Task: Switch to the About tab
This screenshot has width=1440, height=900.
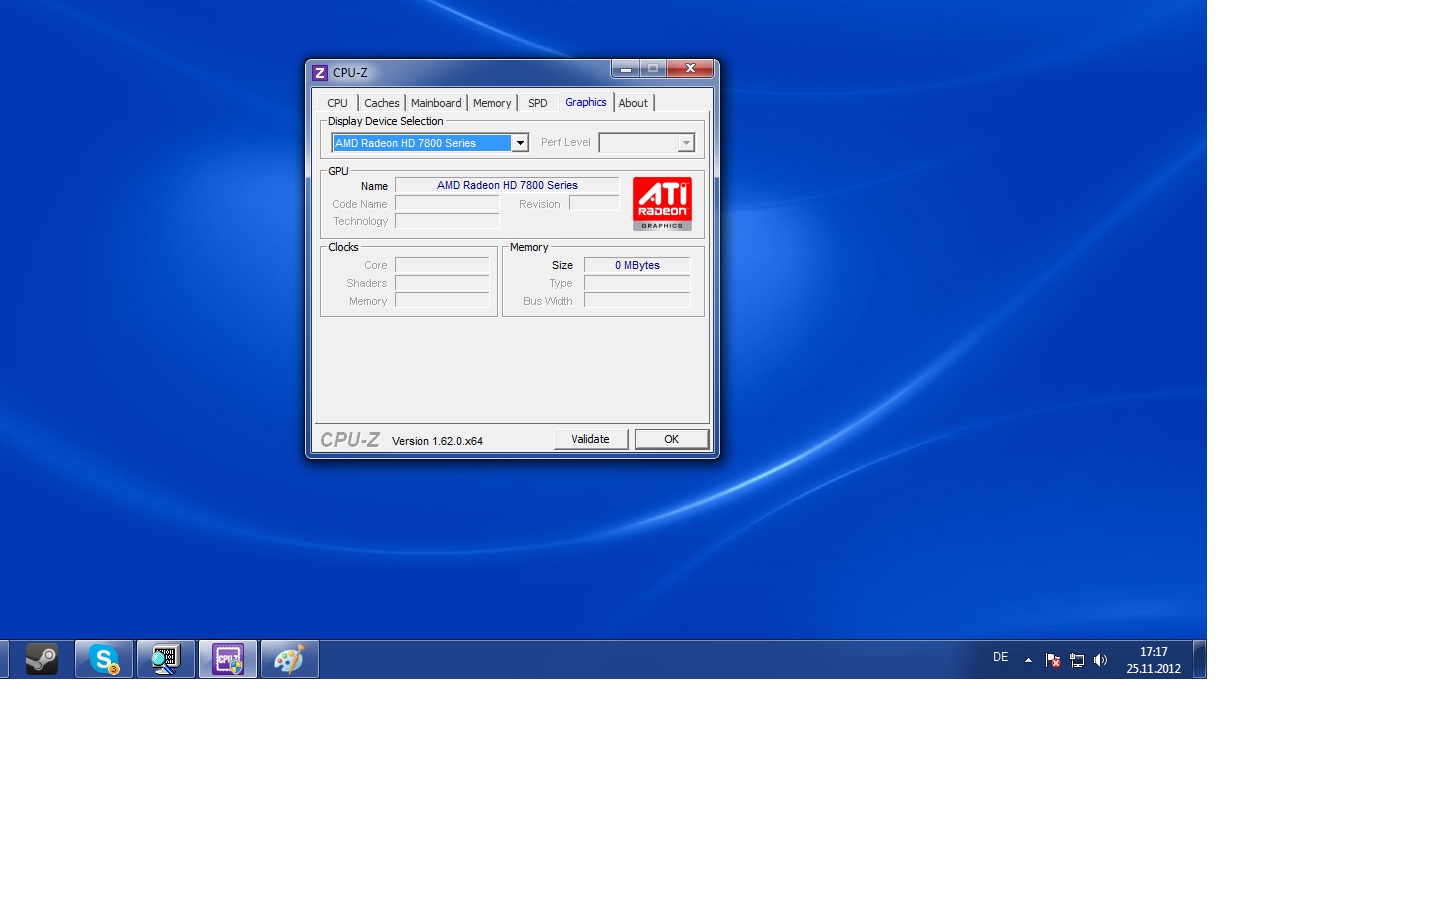Action: click(633, 103)
